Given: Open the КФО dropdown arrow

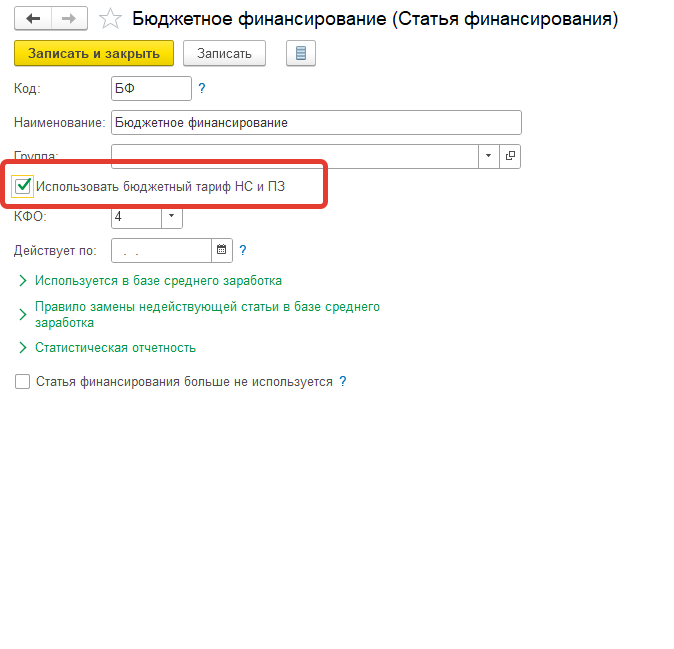Looking at the screenshot, I should [171, 216].
